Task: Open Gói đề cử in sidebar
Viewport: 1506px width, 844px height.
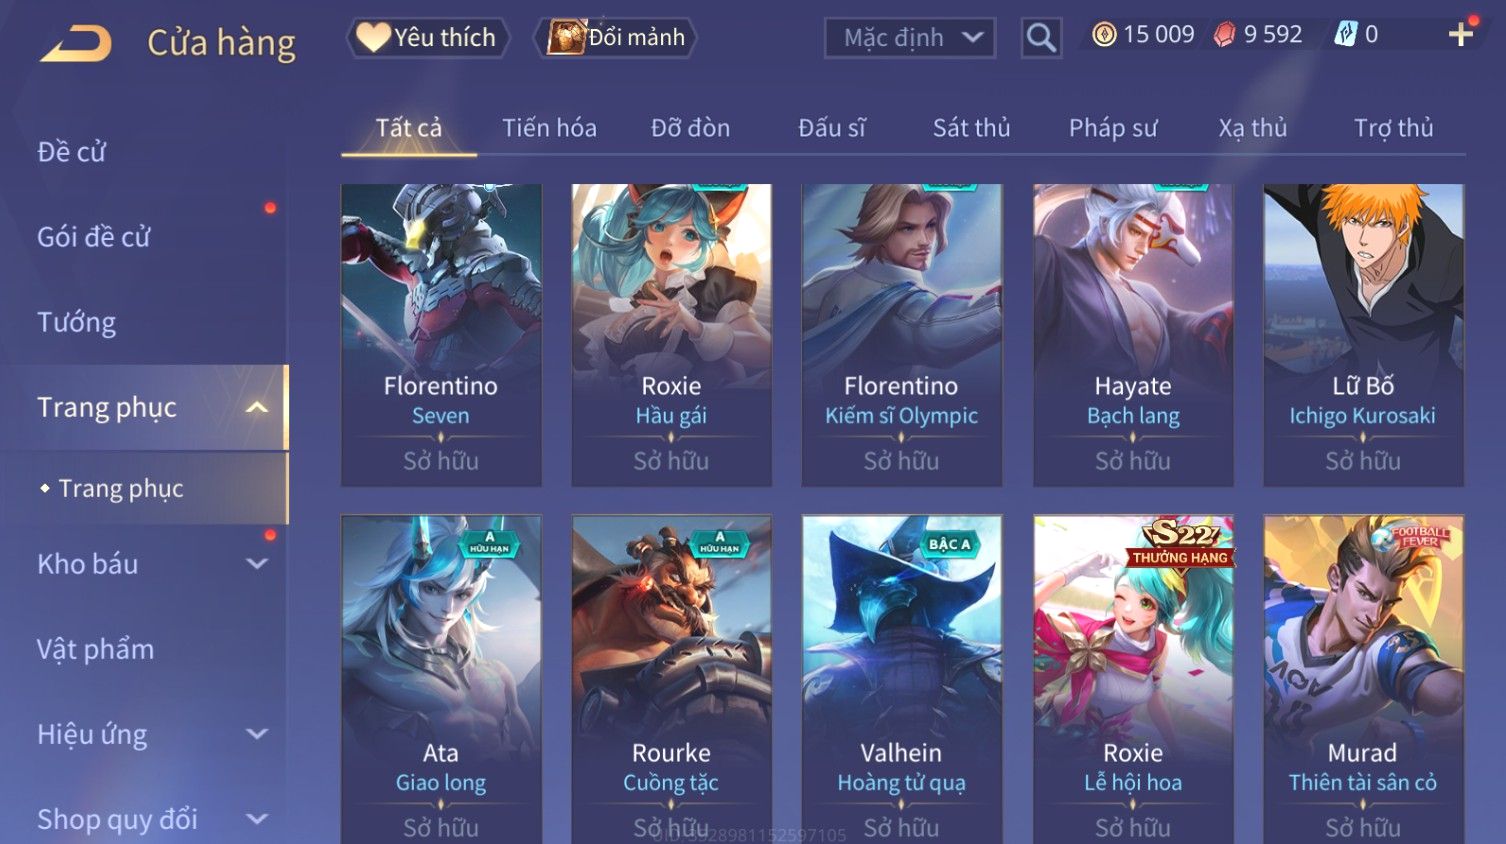Action: 93,237
